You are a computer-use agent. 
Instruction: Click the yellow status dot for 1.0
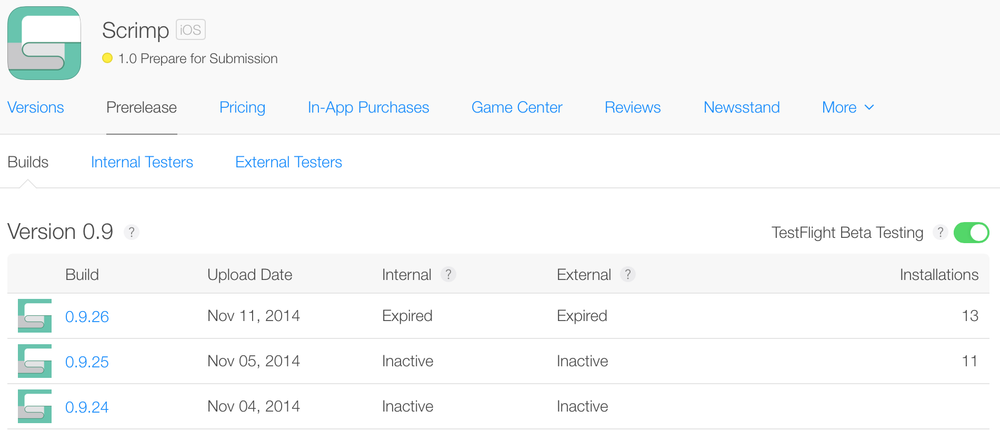[x=107, y=59]
